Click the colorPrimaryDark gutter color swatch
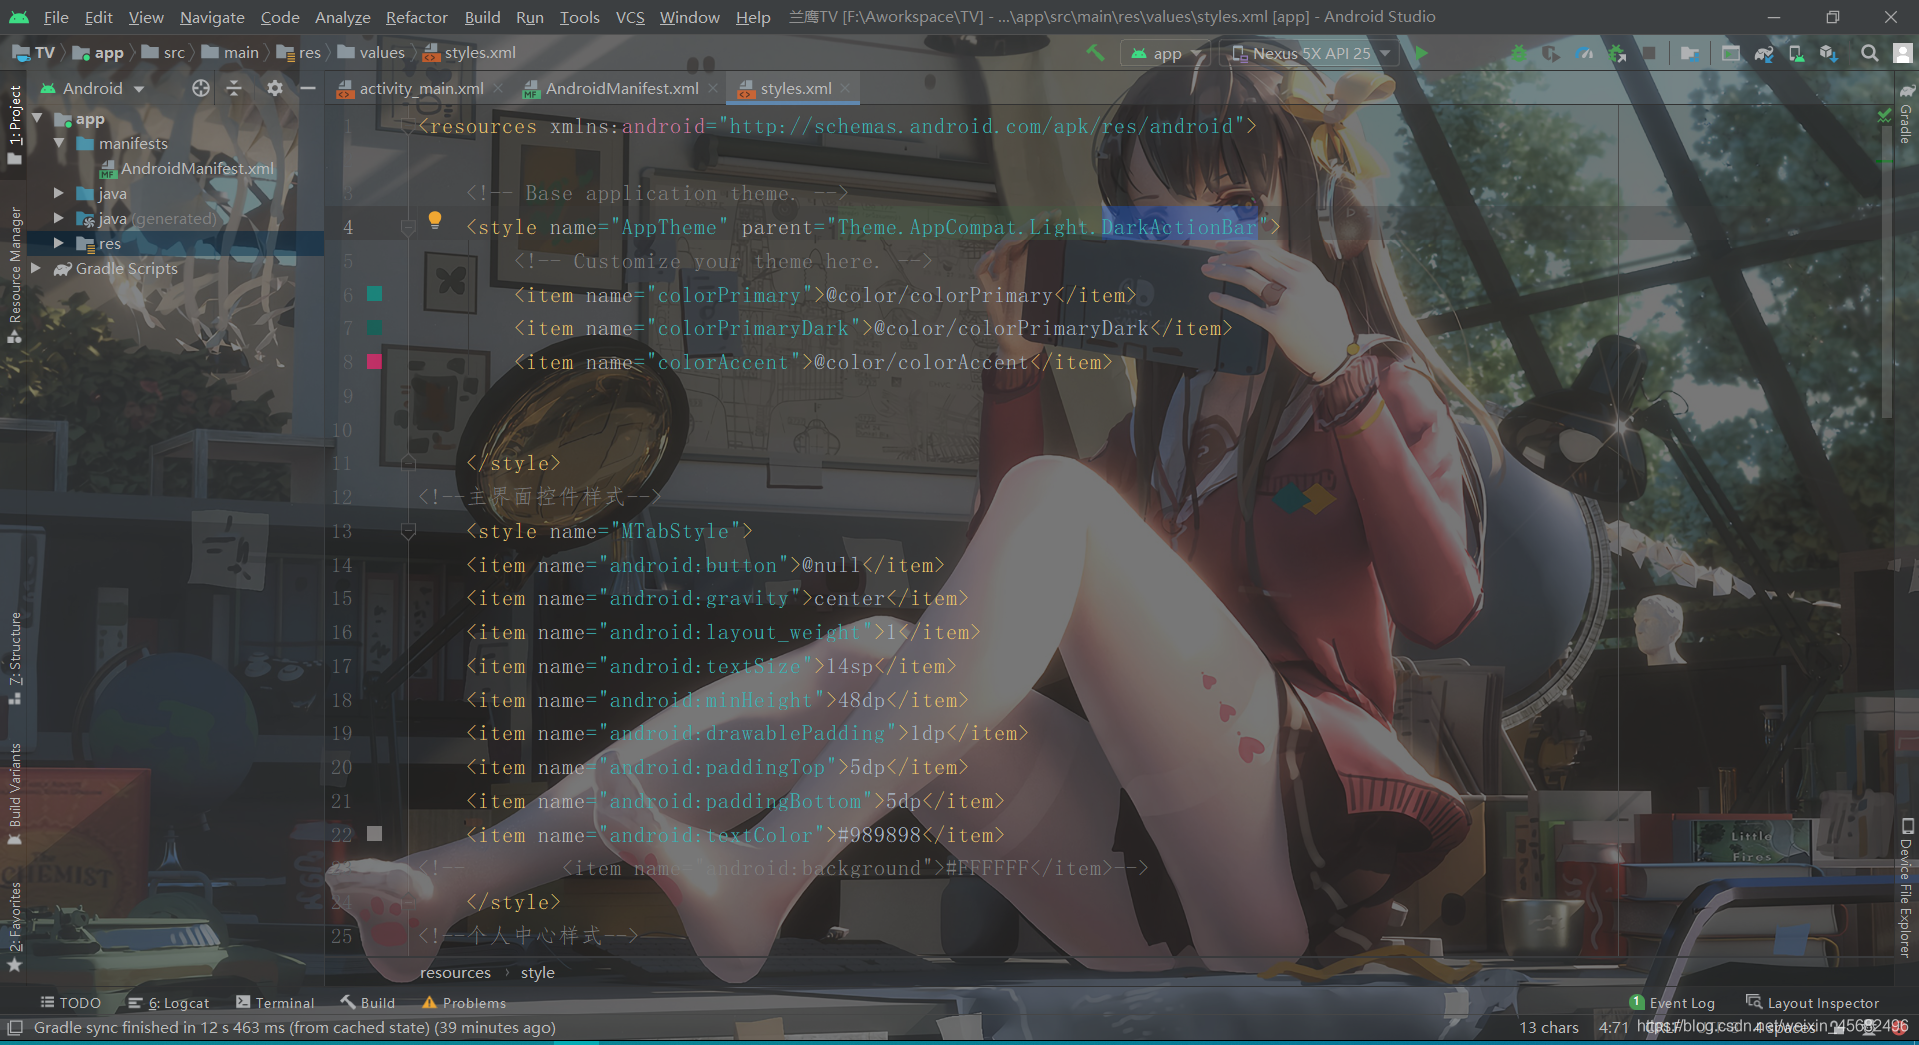The width and height of the screenshot is (1919, 1045). 375,327
